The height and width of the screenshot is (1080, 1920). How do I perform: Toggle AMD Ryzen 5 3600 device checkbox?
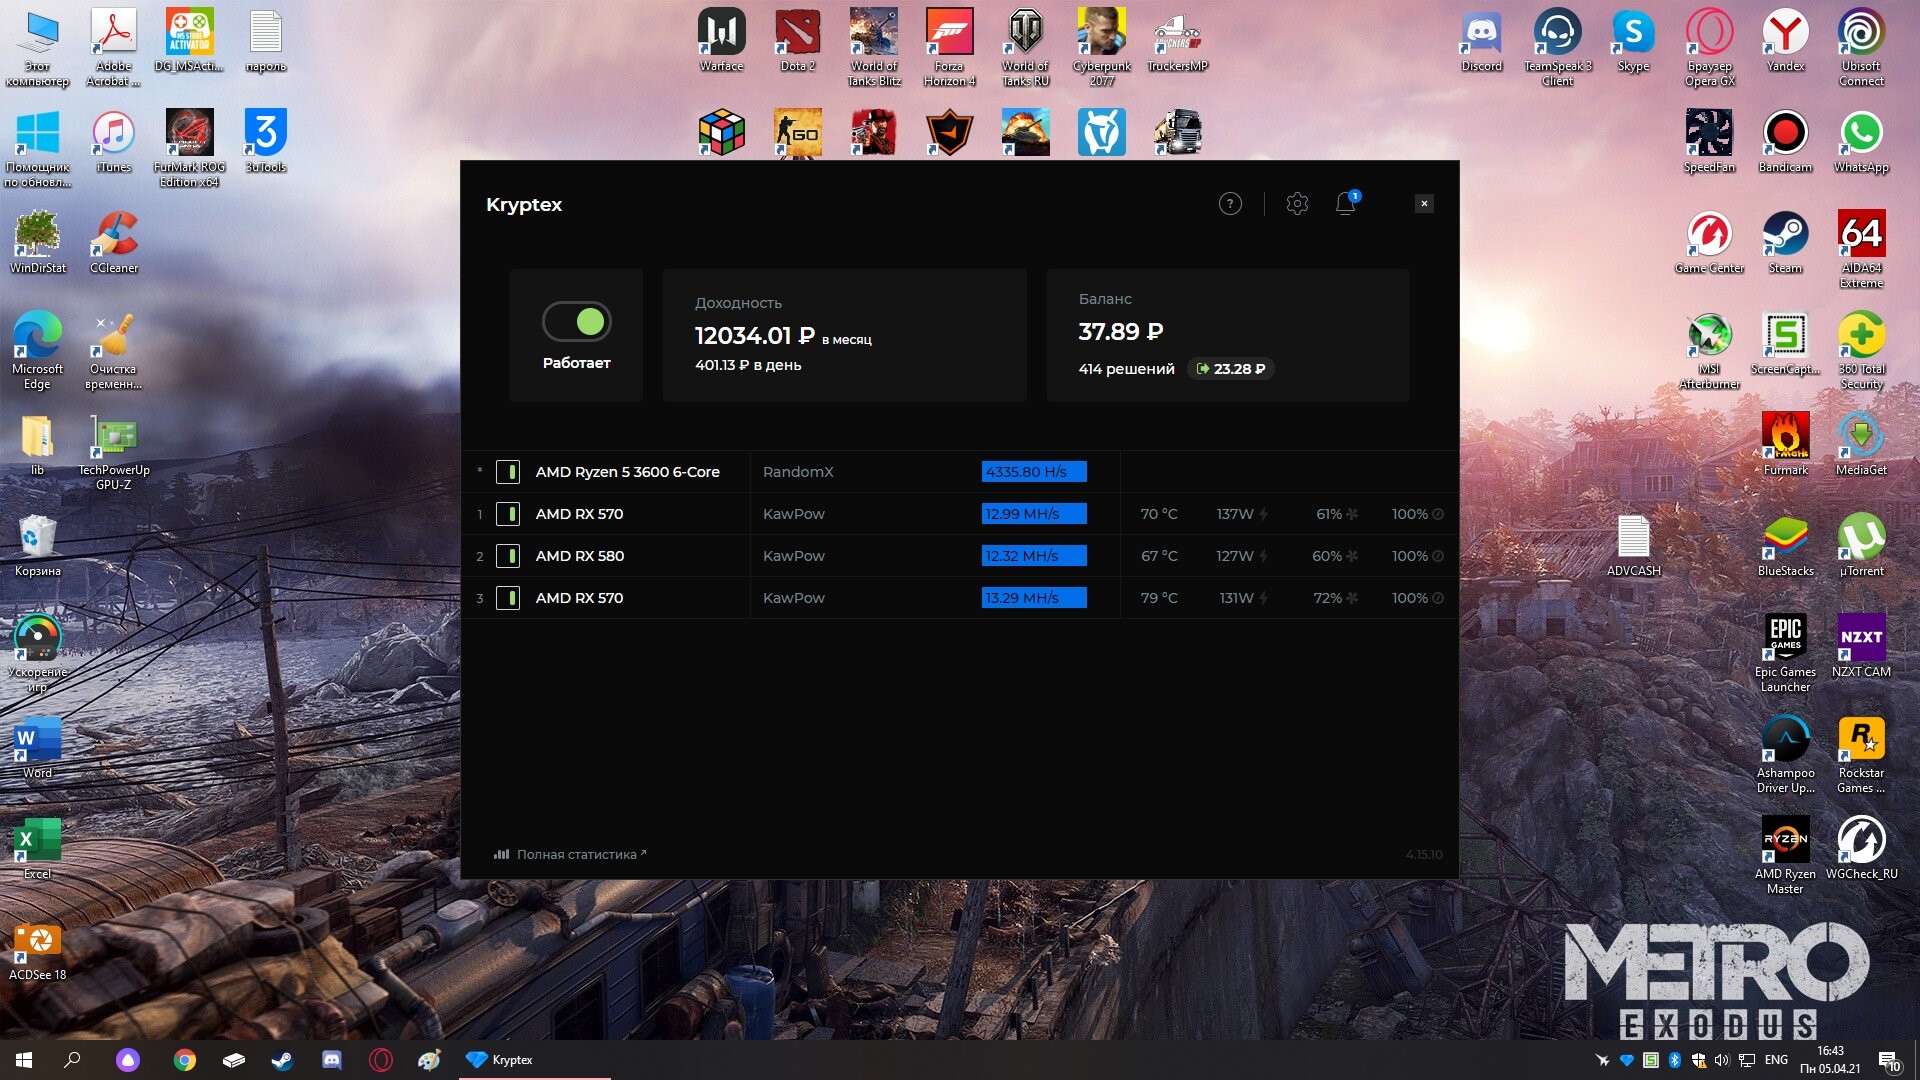[x=508, y=472]
